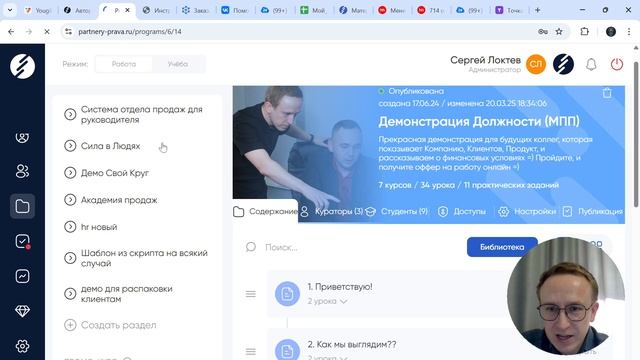Click the name Сергей Локтев
The image size is (640, 360).
click(485, 60)
